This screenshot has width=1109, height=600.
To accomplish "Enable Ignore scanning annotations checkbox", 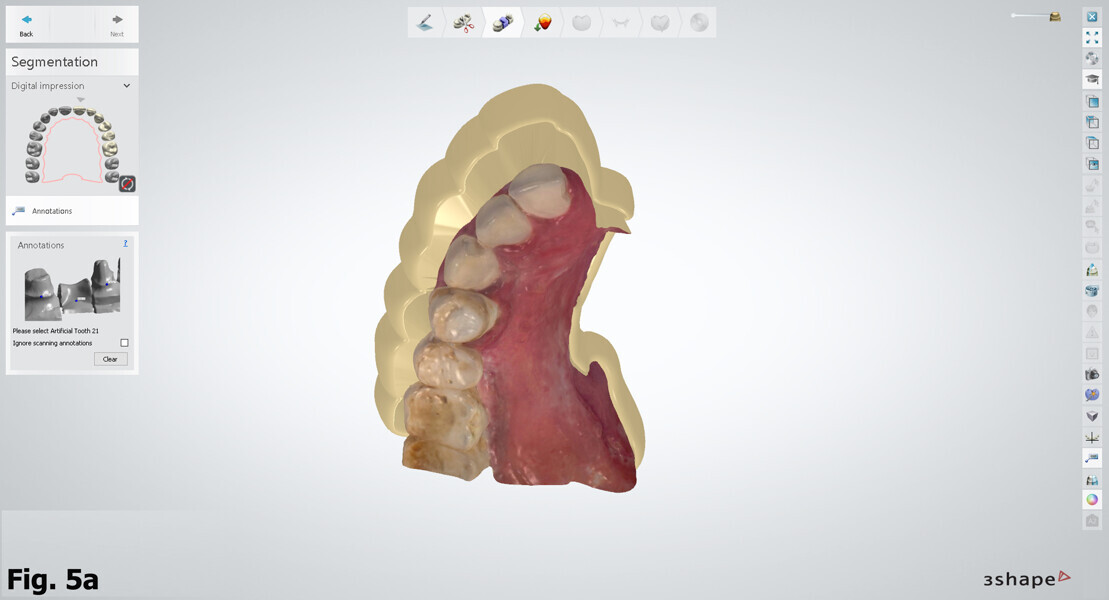I will [124, 343].
